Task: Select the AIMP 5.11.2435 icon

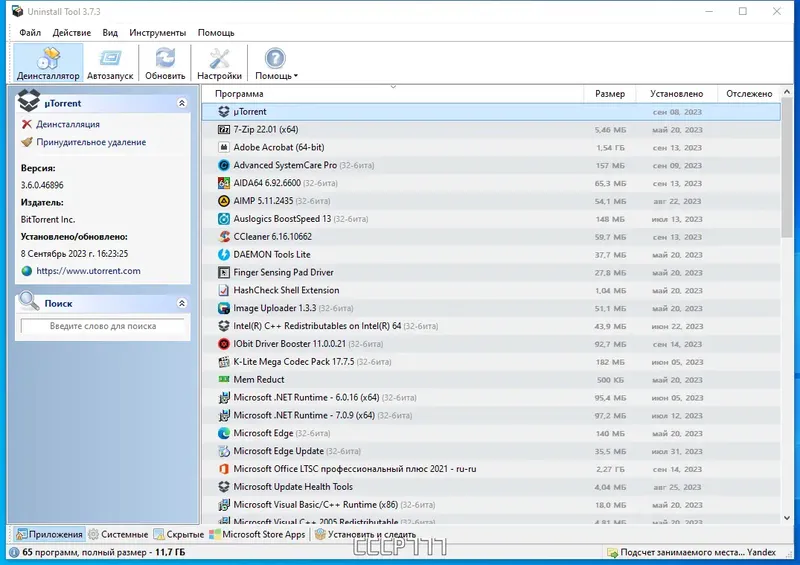Action: (x=223, y=201)
